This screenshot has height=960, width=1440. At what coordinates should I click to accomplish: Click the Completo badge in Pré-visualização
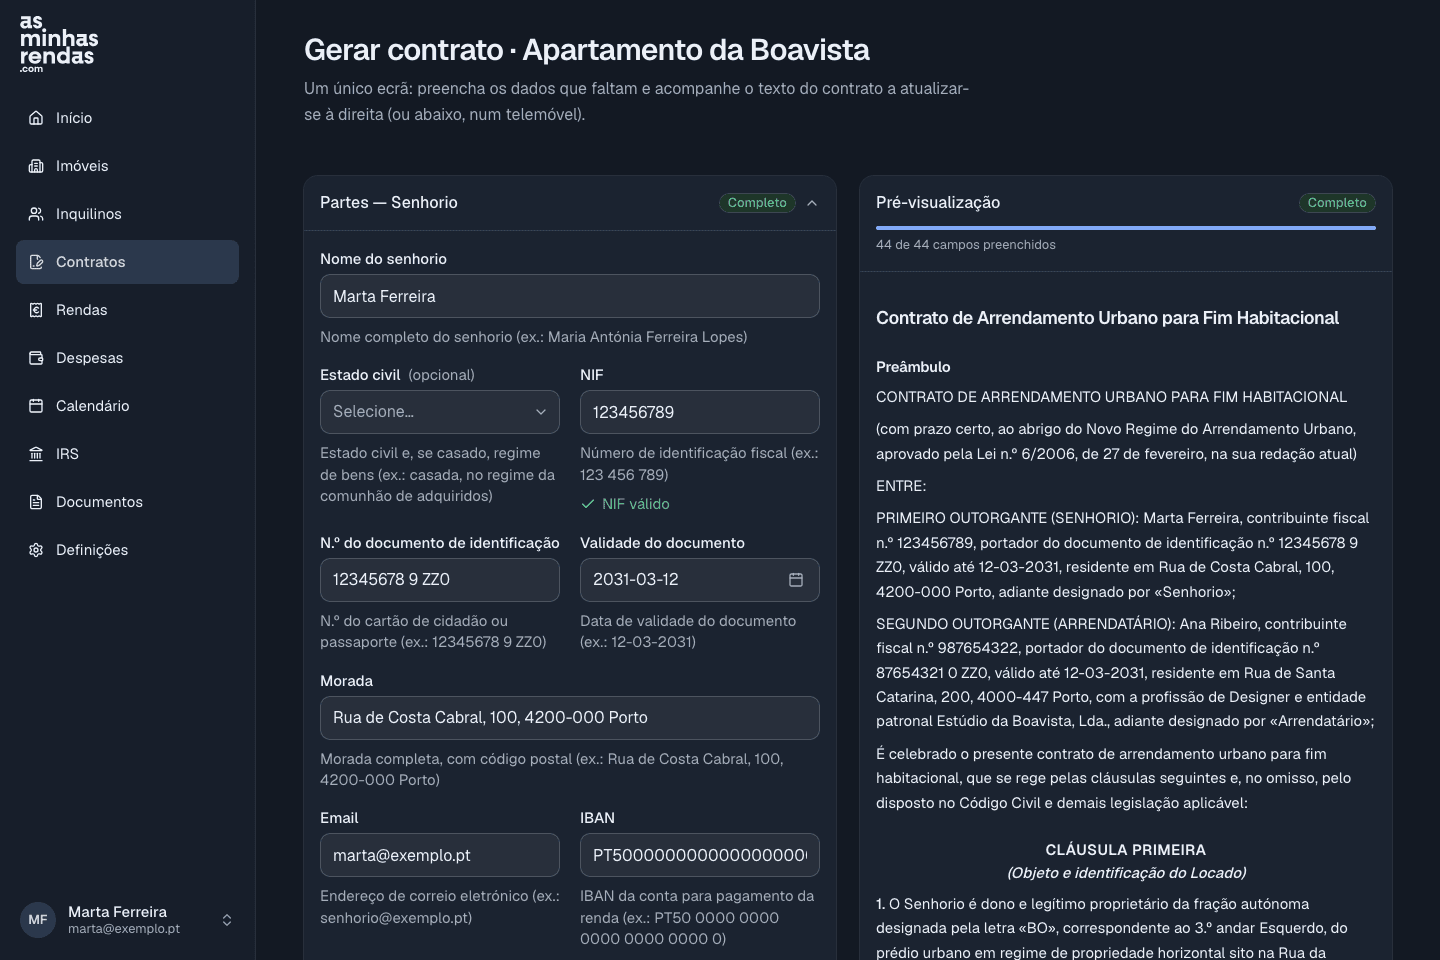point(1337,203)
